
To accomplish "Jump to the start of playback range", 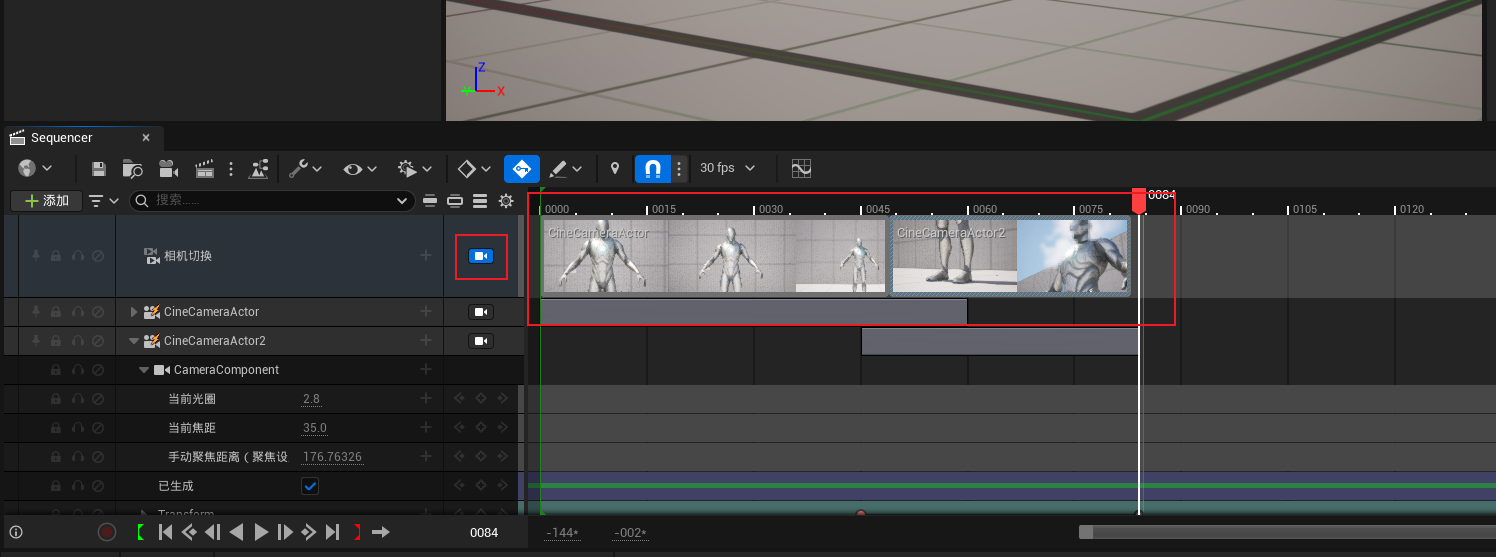I will tap(166, 532).
